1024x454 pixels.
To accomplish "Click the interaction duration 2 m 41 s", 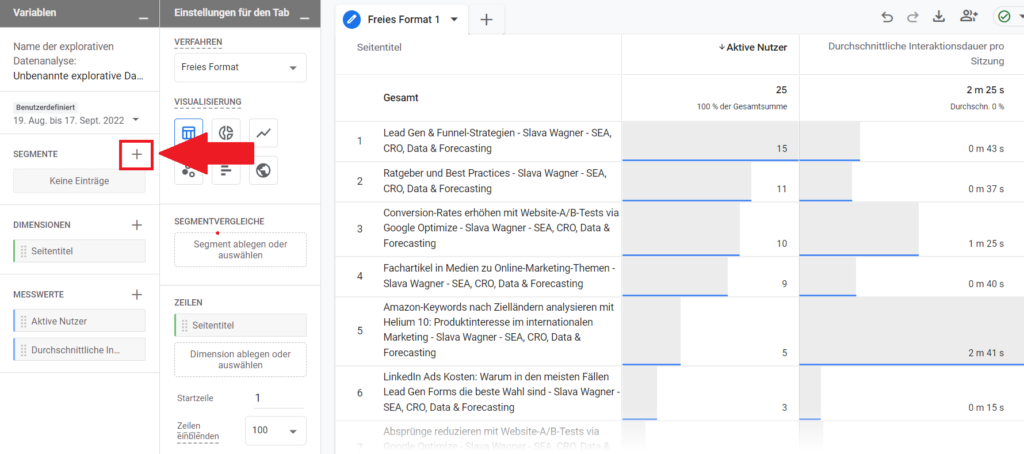I will 986,353.
